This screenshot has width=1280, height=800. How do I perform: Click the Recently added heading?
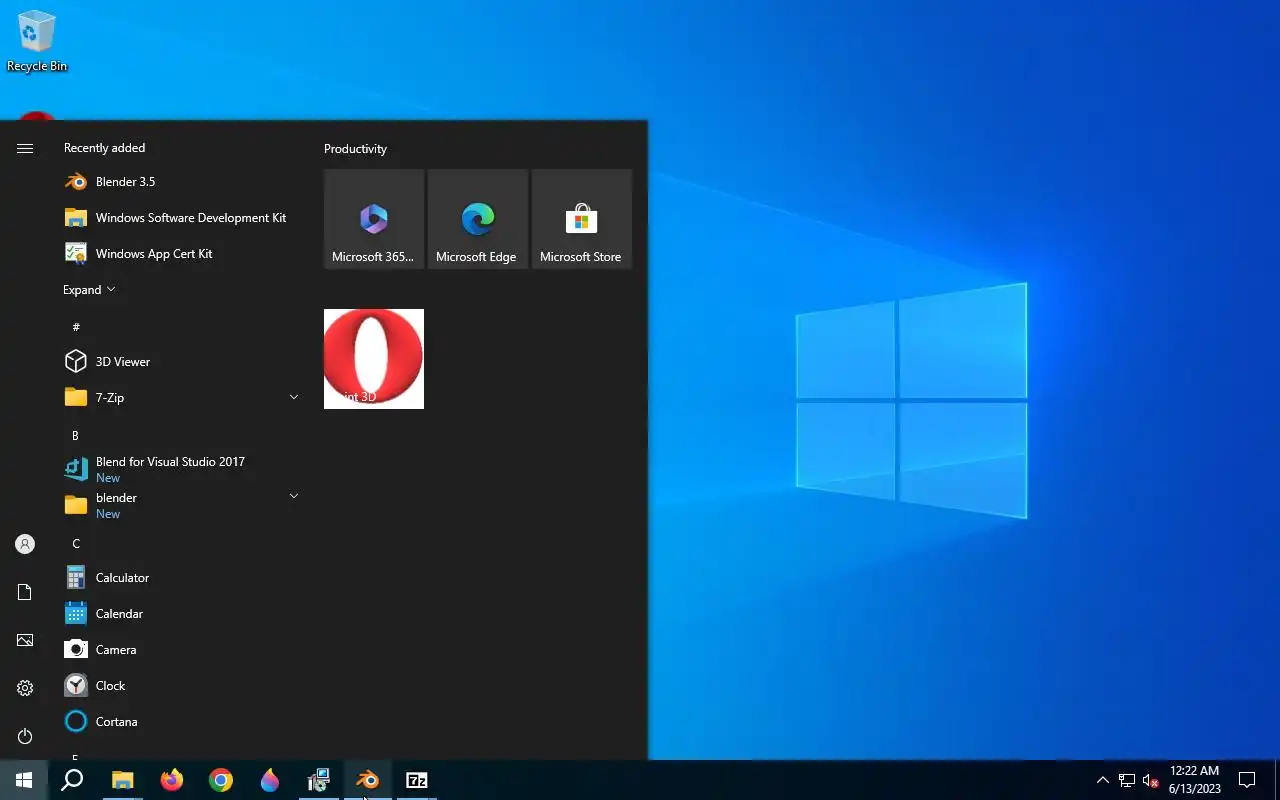pos(104,148)
